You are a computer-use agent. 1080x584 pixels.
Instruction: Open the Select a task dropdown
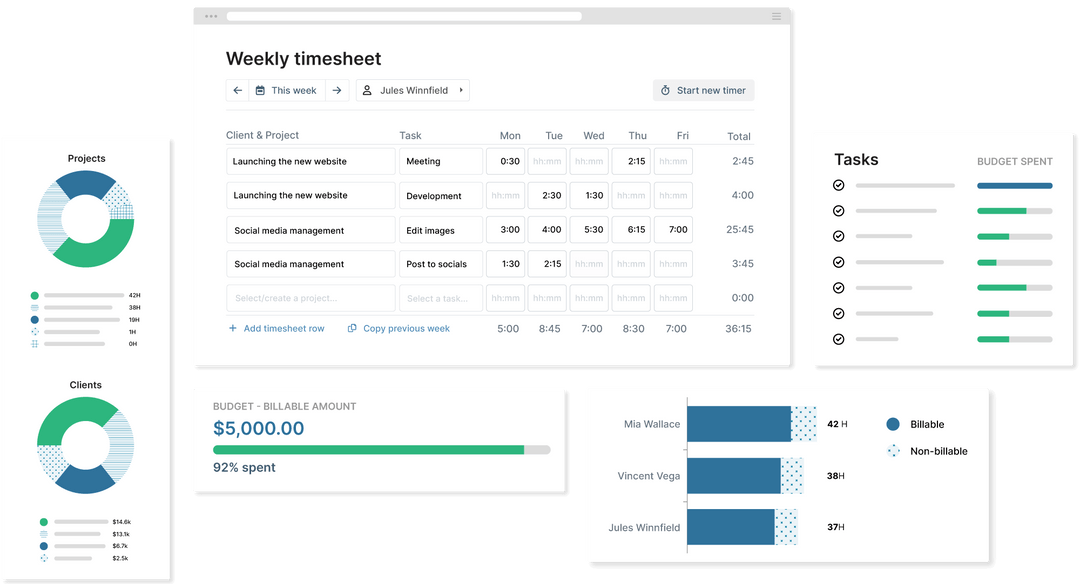(x=440, y=297)
